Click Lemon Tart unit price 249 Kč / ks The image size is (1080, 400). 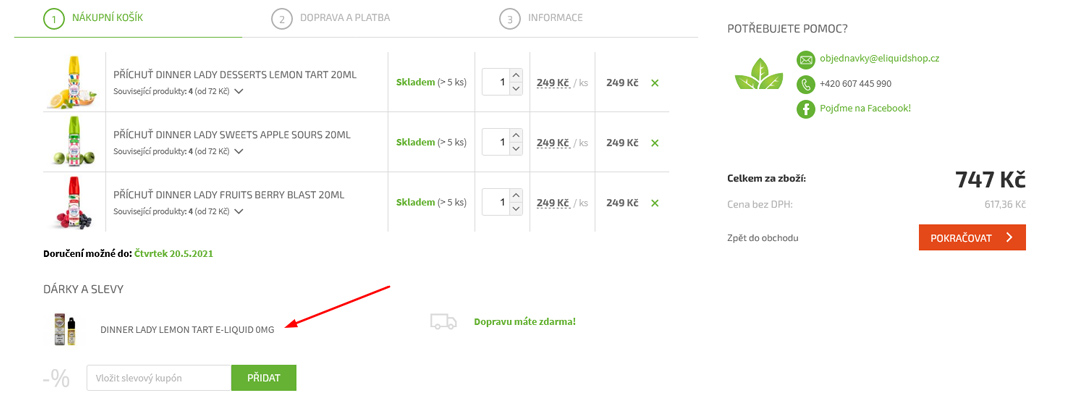563,83
